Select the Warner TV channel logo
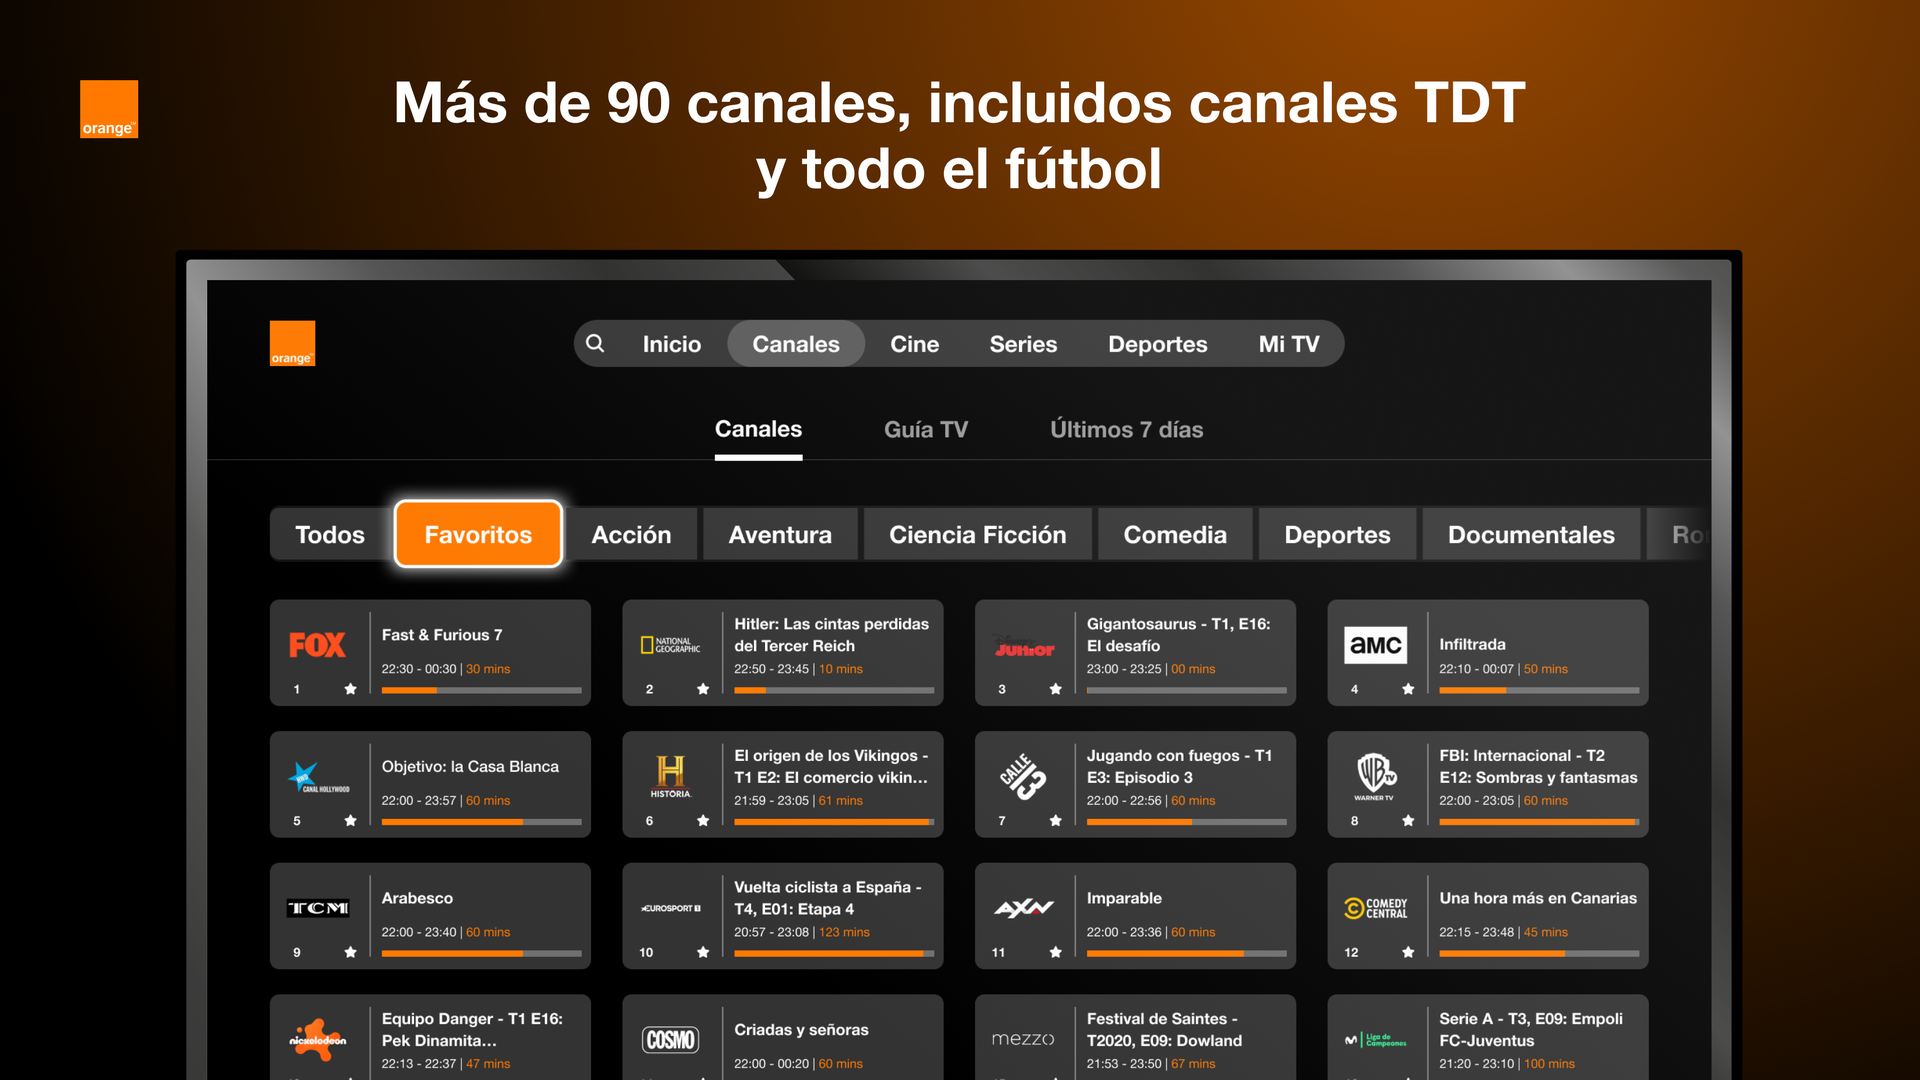This screenshot has height=1080, width=1920. click(1376, 777)
